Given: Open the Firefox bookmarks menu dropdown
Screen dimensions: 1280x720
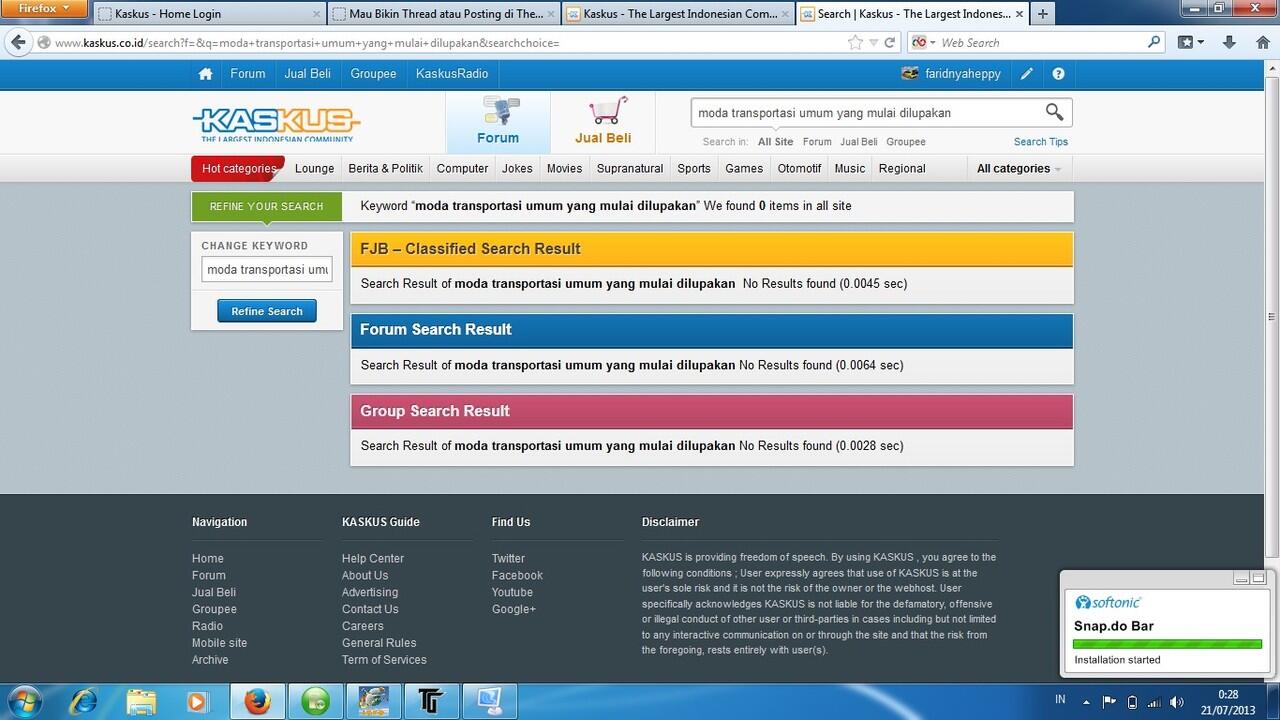Looking at the screenshot, I should [x=1190, y=43].
